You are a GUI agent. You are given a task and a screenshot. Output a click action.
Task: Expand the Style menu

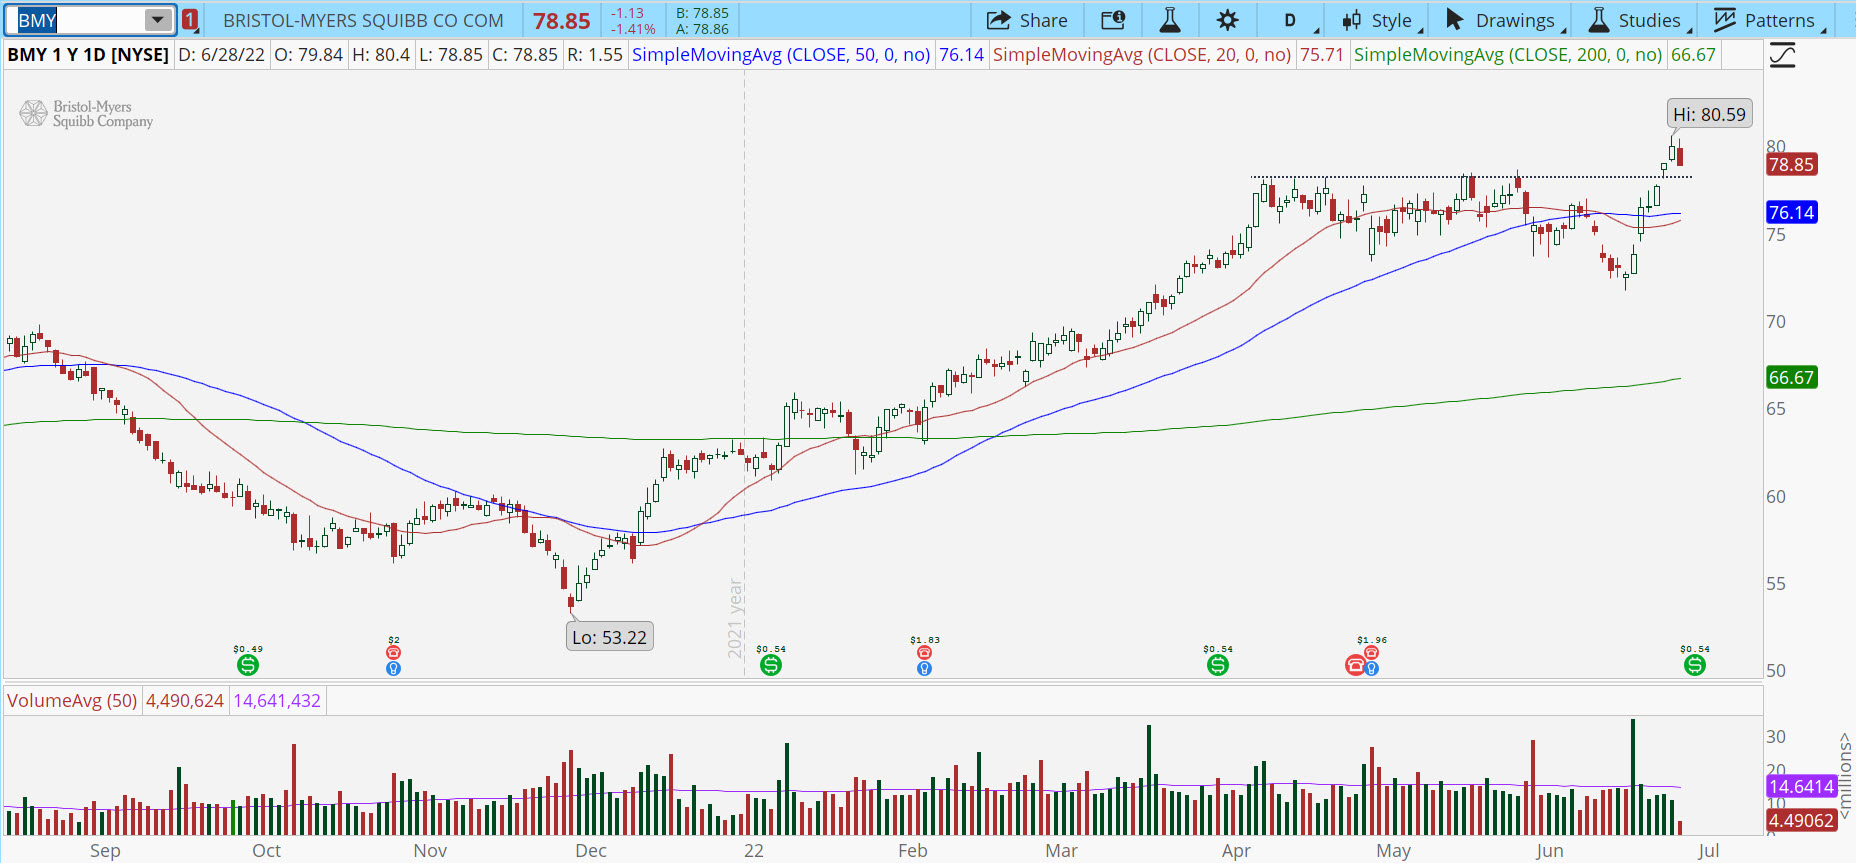(1378, 20)
